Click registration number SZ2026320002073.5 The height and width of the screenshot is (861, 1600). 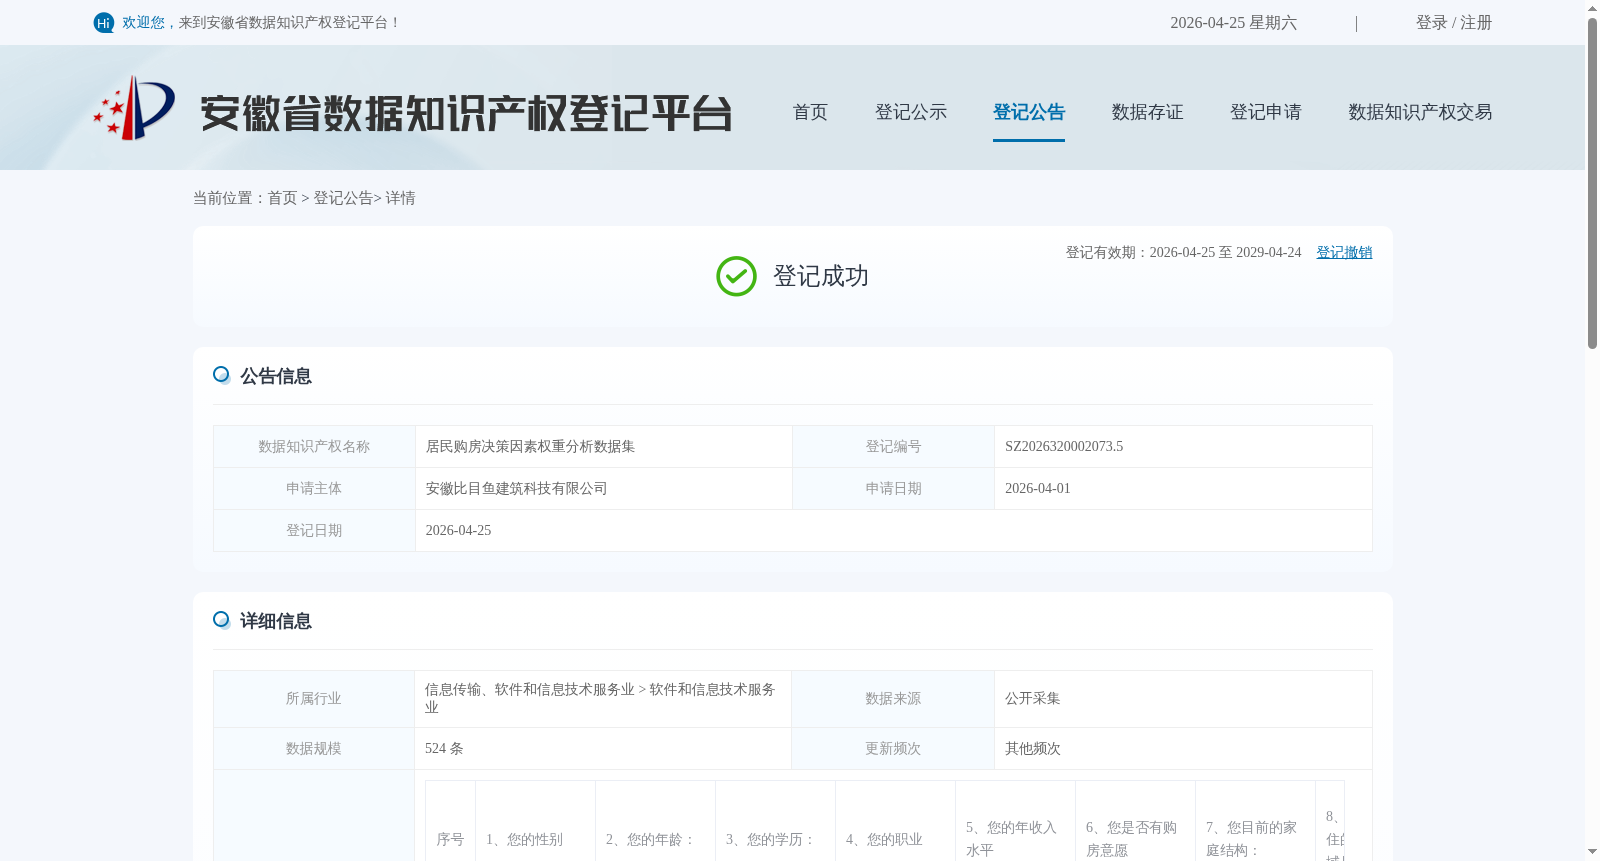pos(1064,447)
